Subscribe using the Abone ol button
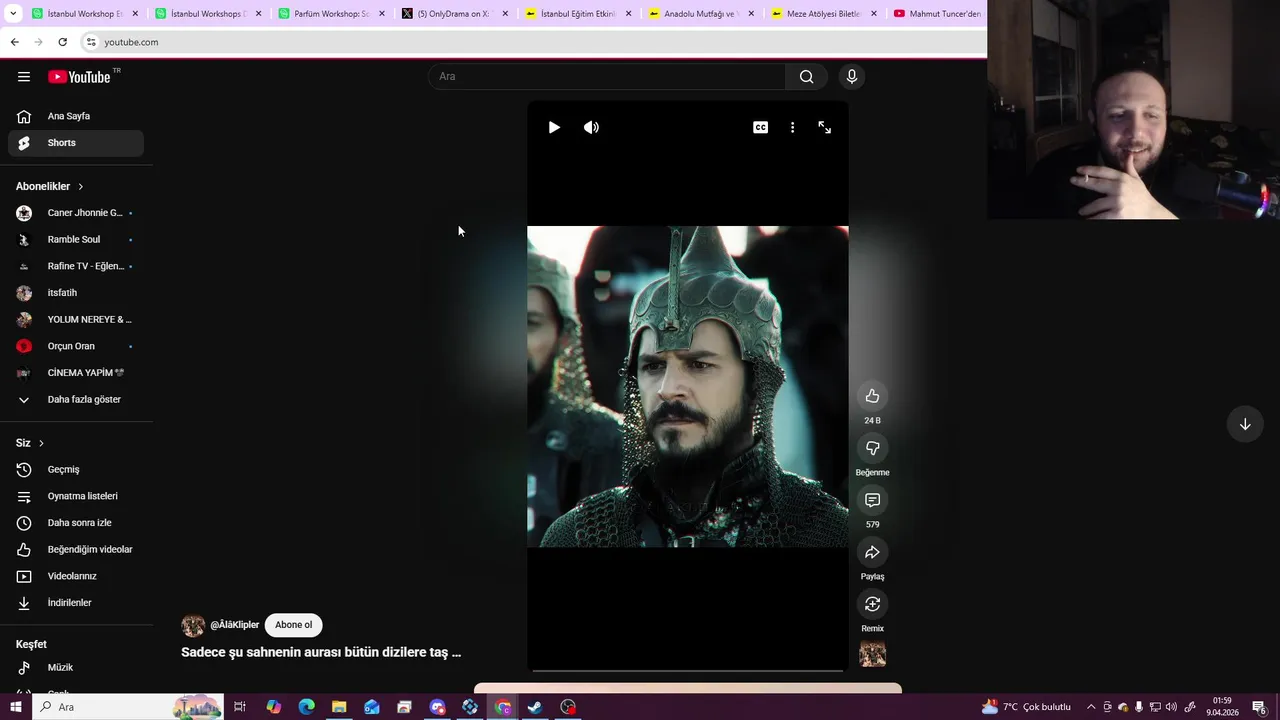1280x720 pixels. pyautogui.click(x=294, y=625)
